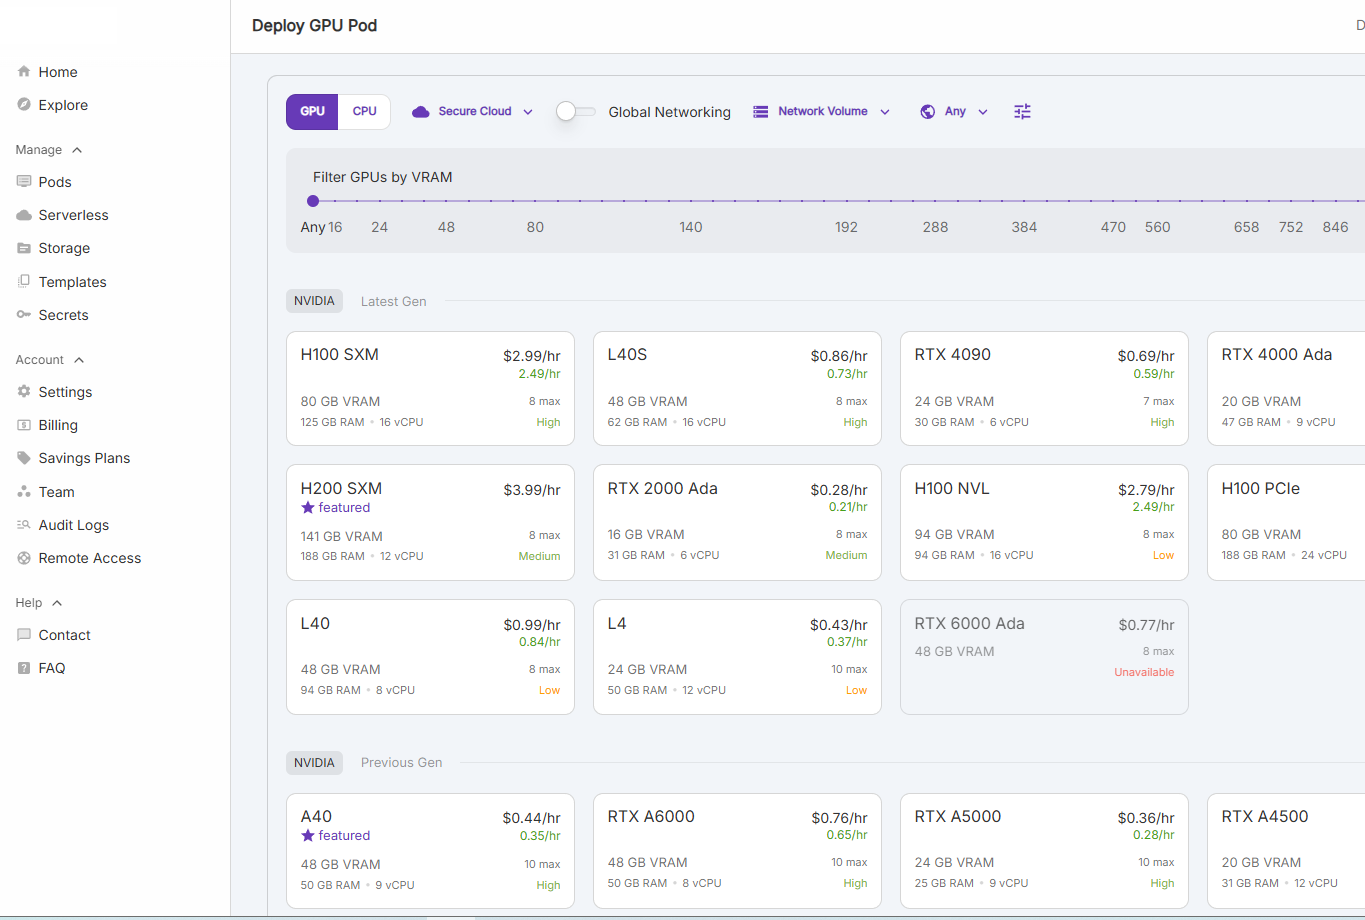Click the FAQ question mark icon

(x=24, y=668)
